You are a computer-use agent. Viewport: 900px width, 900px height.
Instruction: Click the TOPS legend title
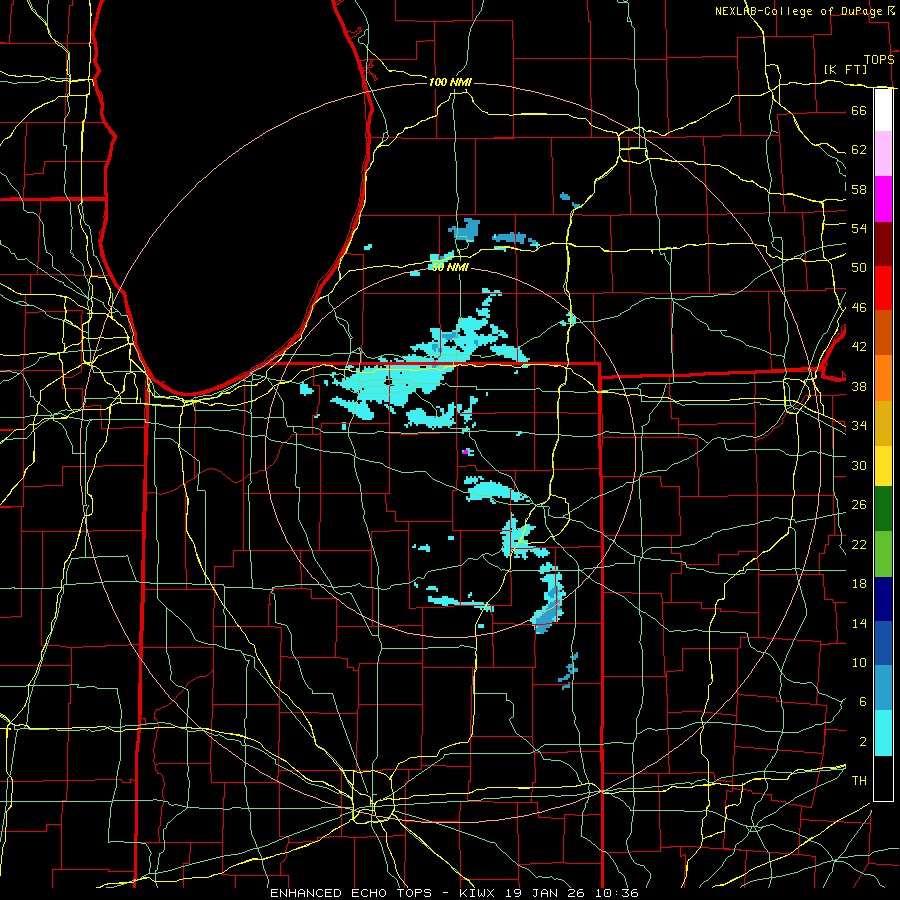click(879, 60)
